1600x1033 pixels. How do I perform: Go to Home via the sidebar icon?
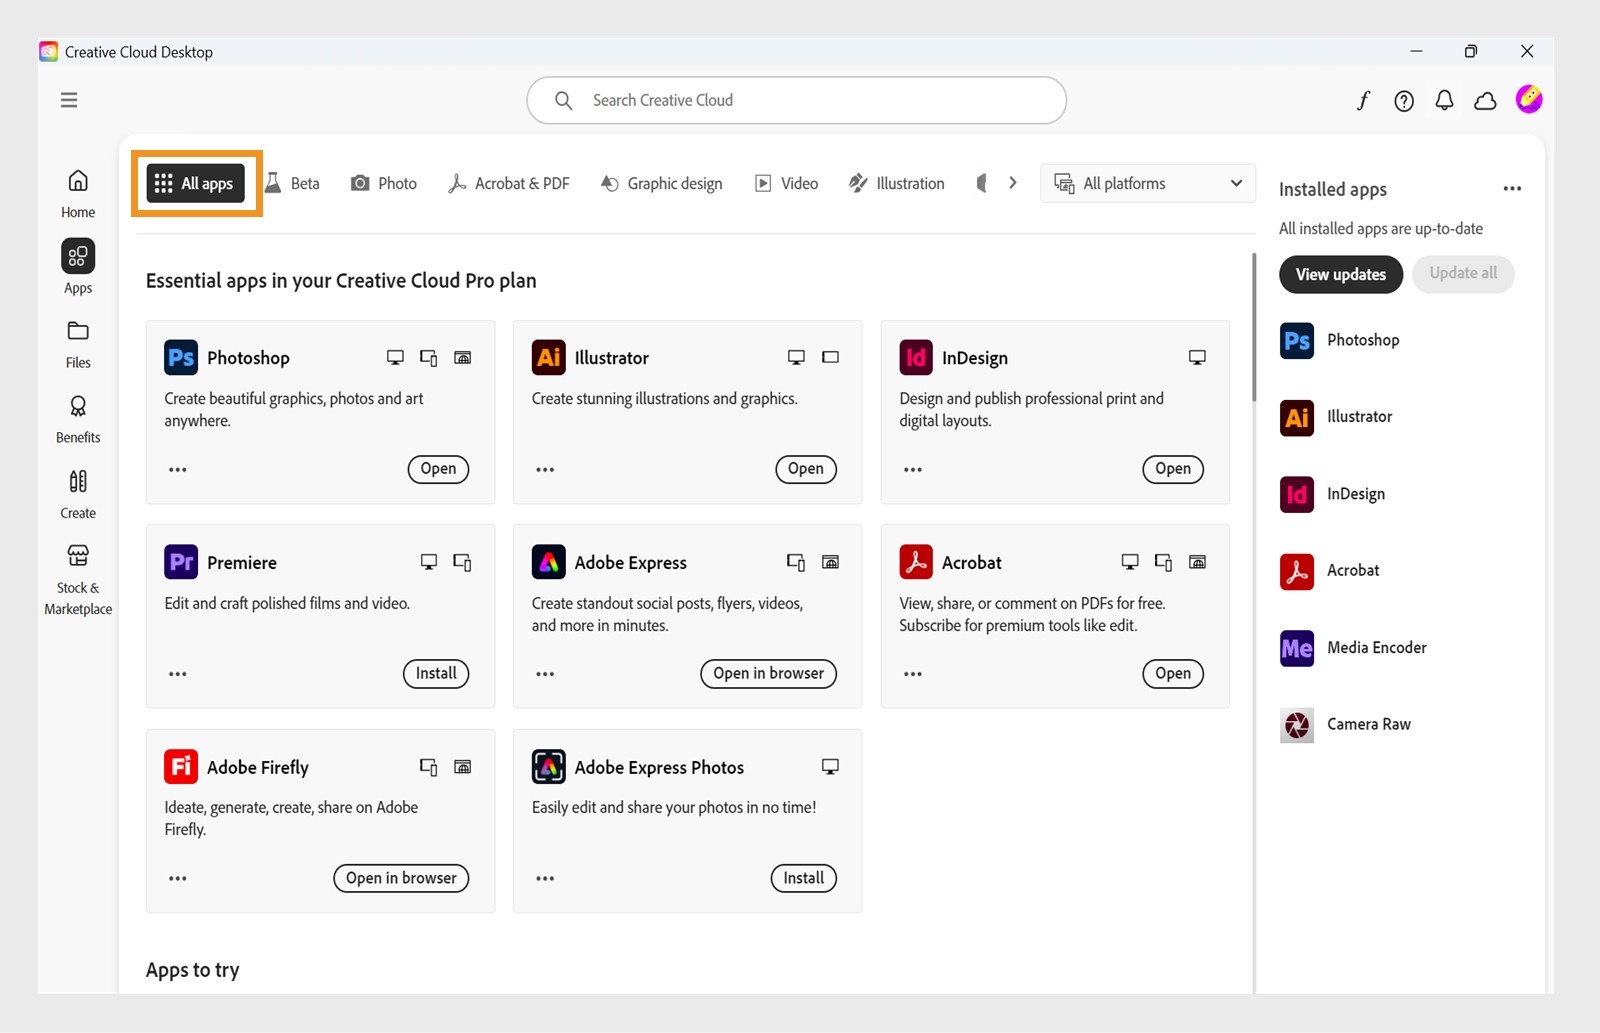coord(77,190)
